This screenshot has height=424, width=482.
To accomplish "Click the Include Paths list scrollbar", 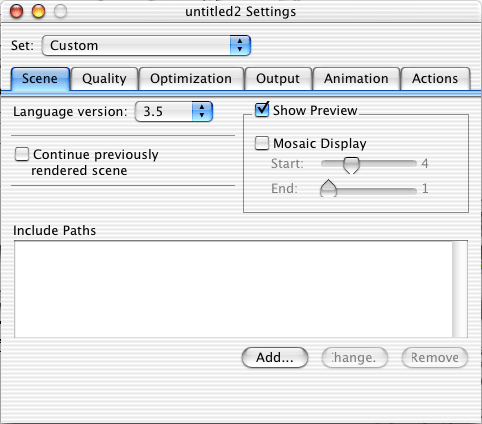I will click(x=460, y=289).
